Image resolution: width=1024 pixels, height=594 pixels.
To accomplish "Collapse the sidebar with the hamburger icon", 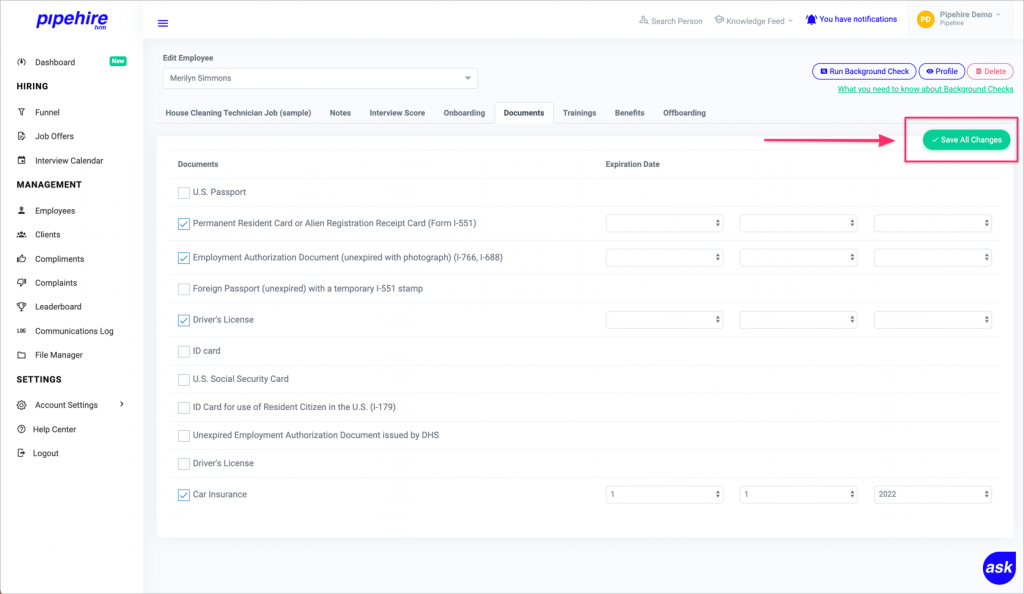I will pyautogui.click(x=162, y=21).
